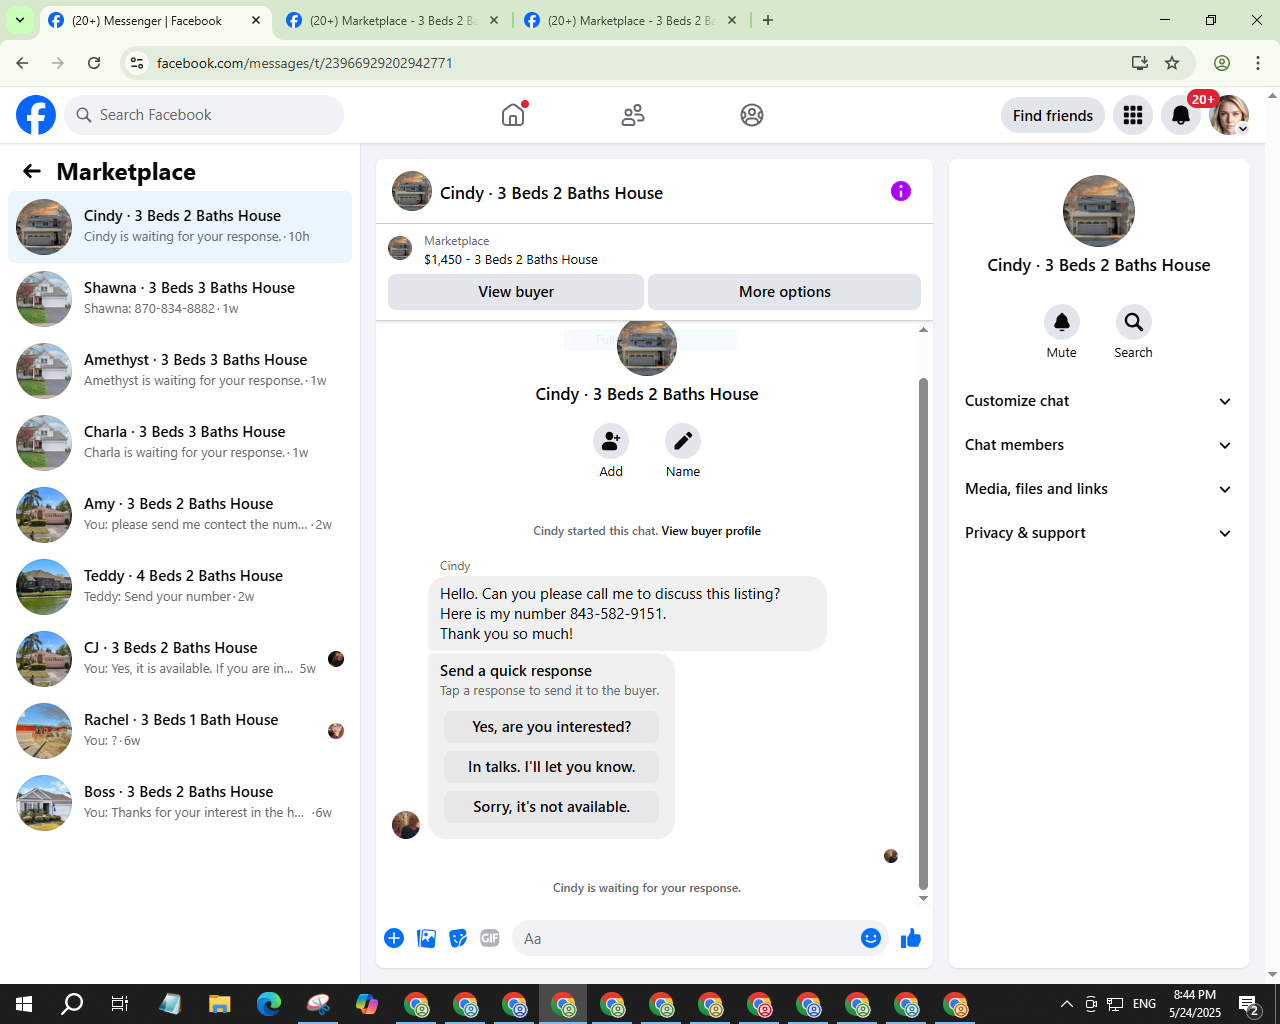Reload the page with browser refresh icon
Screen dimensions: 1280x1024
click(x=94, y=63)
